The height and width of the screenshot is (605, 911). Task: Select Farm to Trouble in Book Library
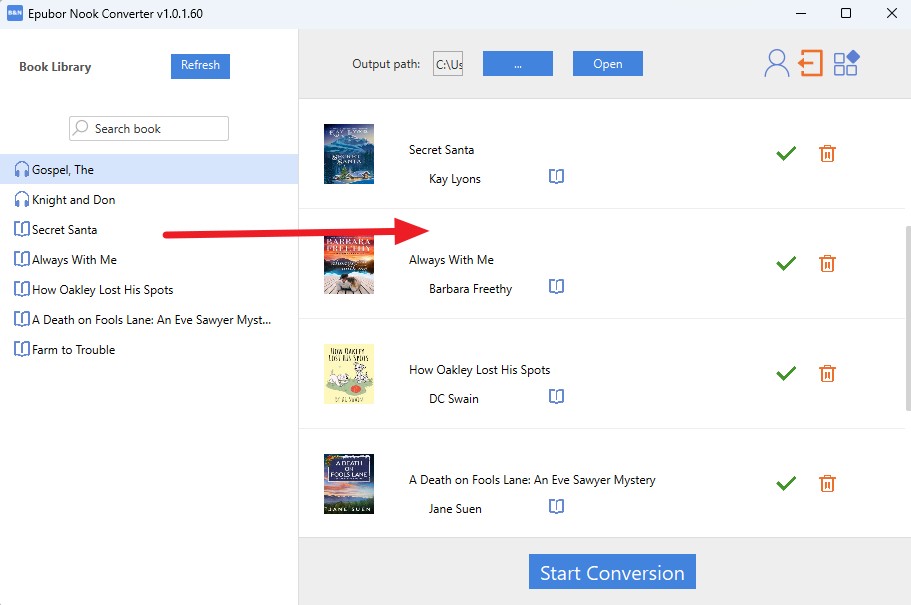149,350
